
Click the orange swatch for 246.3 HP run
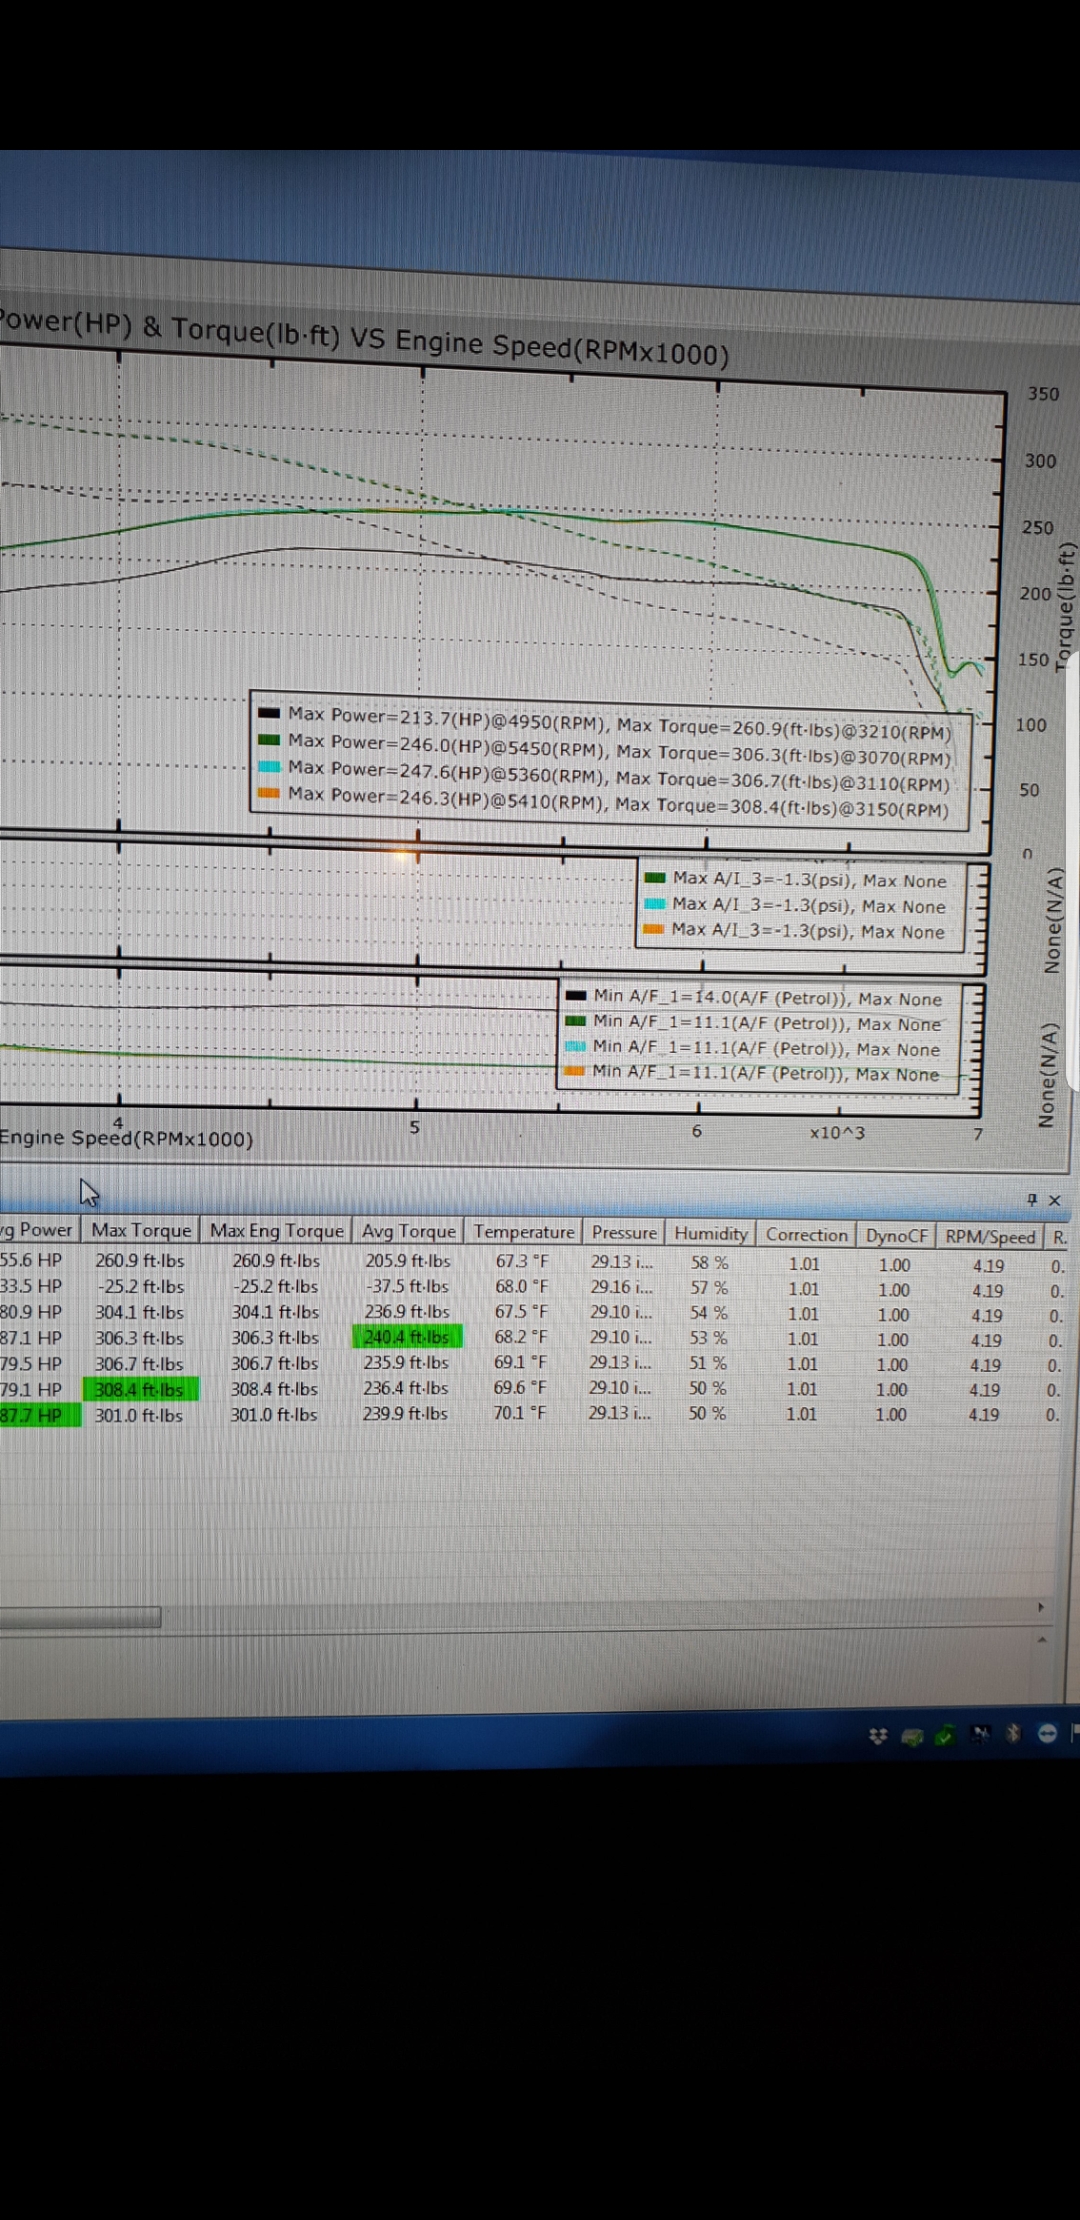pos(269,793)
